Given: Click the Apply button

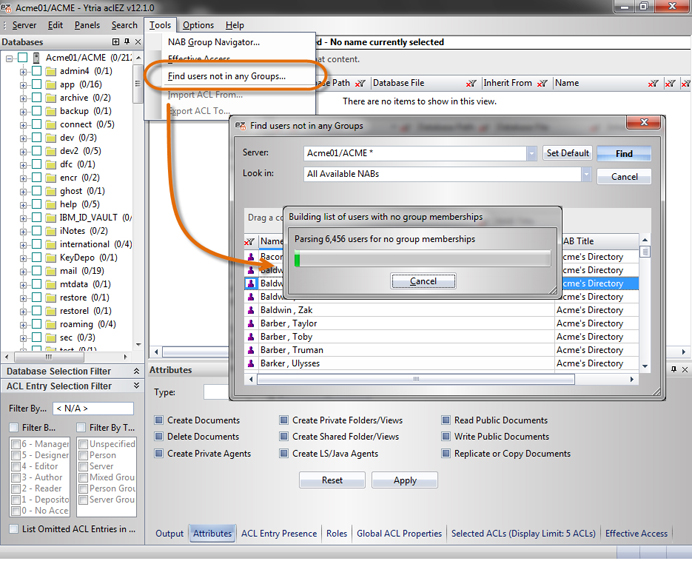Looking at the screenshot, I should 405,480.
